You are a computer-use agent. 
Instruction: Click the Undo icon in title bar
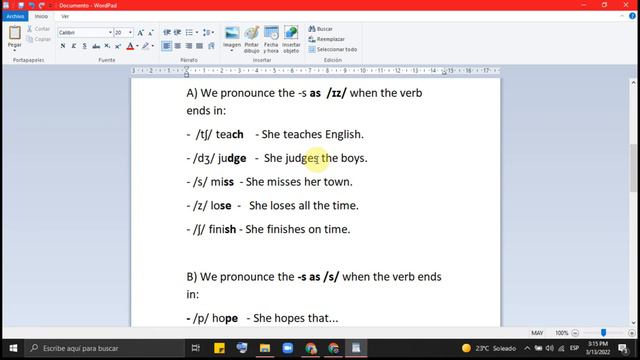point(31,5)
